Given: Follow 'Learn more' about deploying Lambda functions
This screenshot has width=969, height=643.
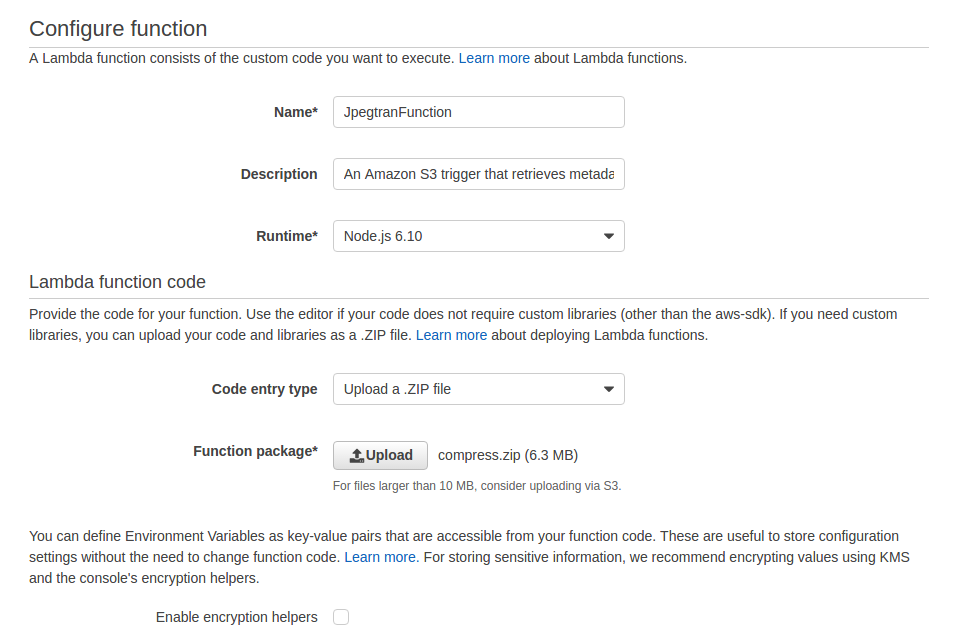Looking at the screenshot, I should (x=451, y=335).
